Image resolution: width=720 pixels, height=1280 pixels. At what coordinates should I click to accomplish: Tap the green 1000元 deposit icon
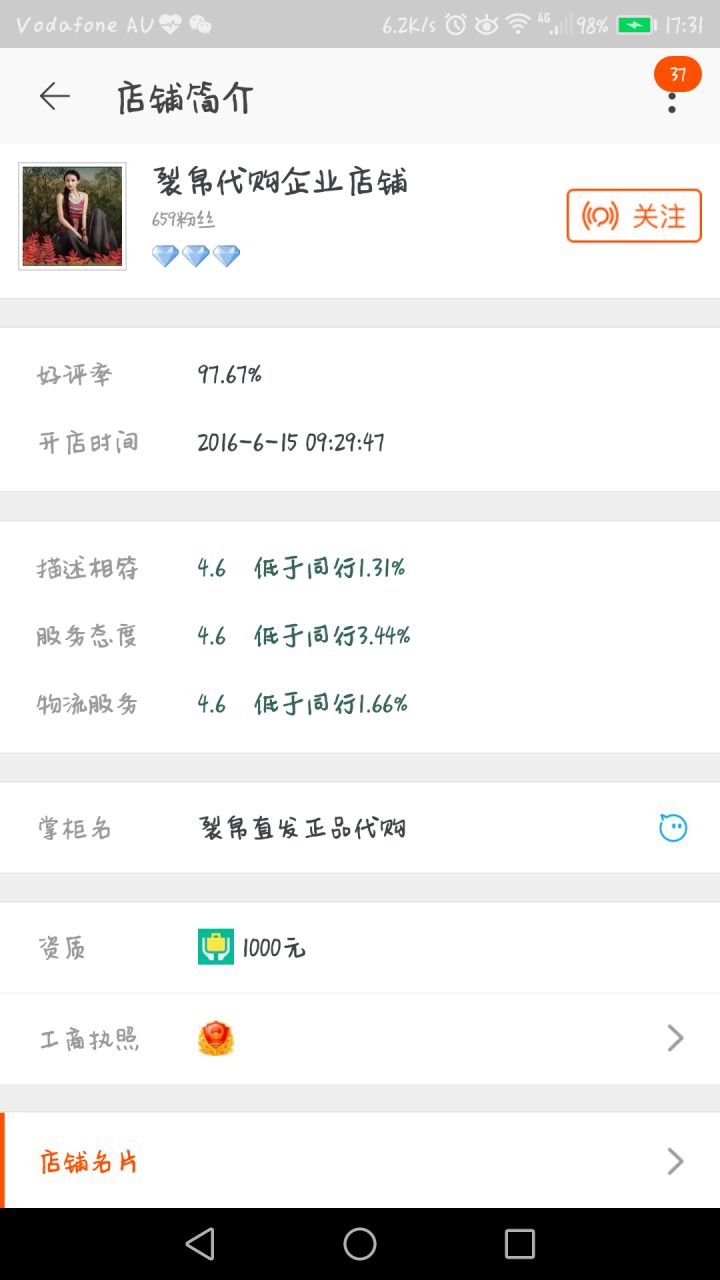click(x=215, y=947)
